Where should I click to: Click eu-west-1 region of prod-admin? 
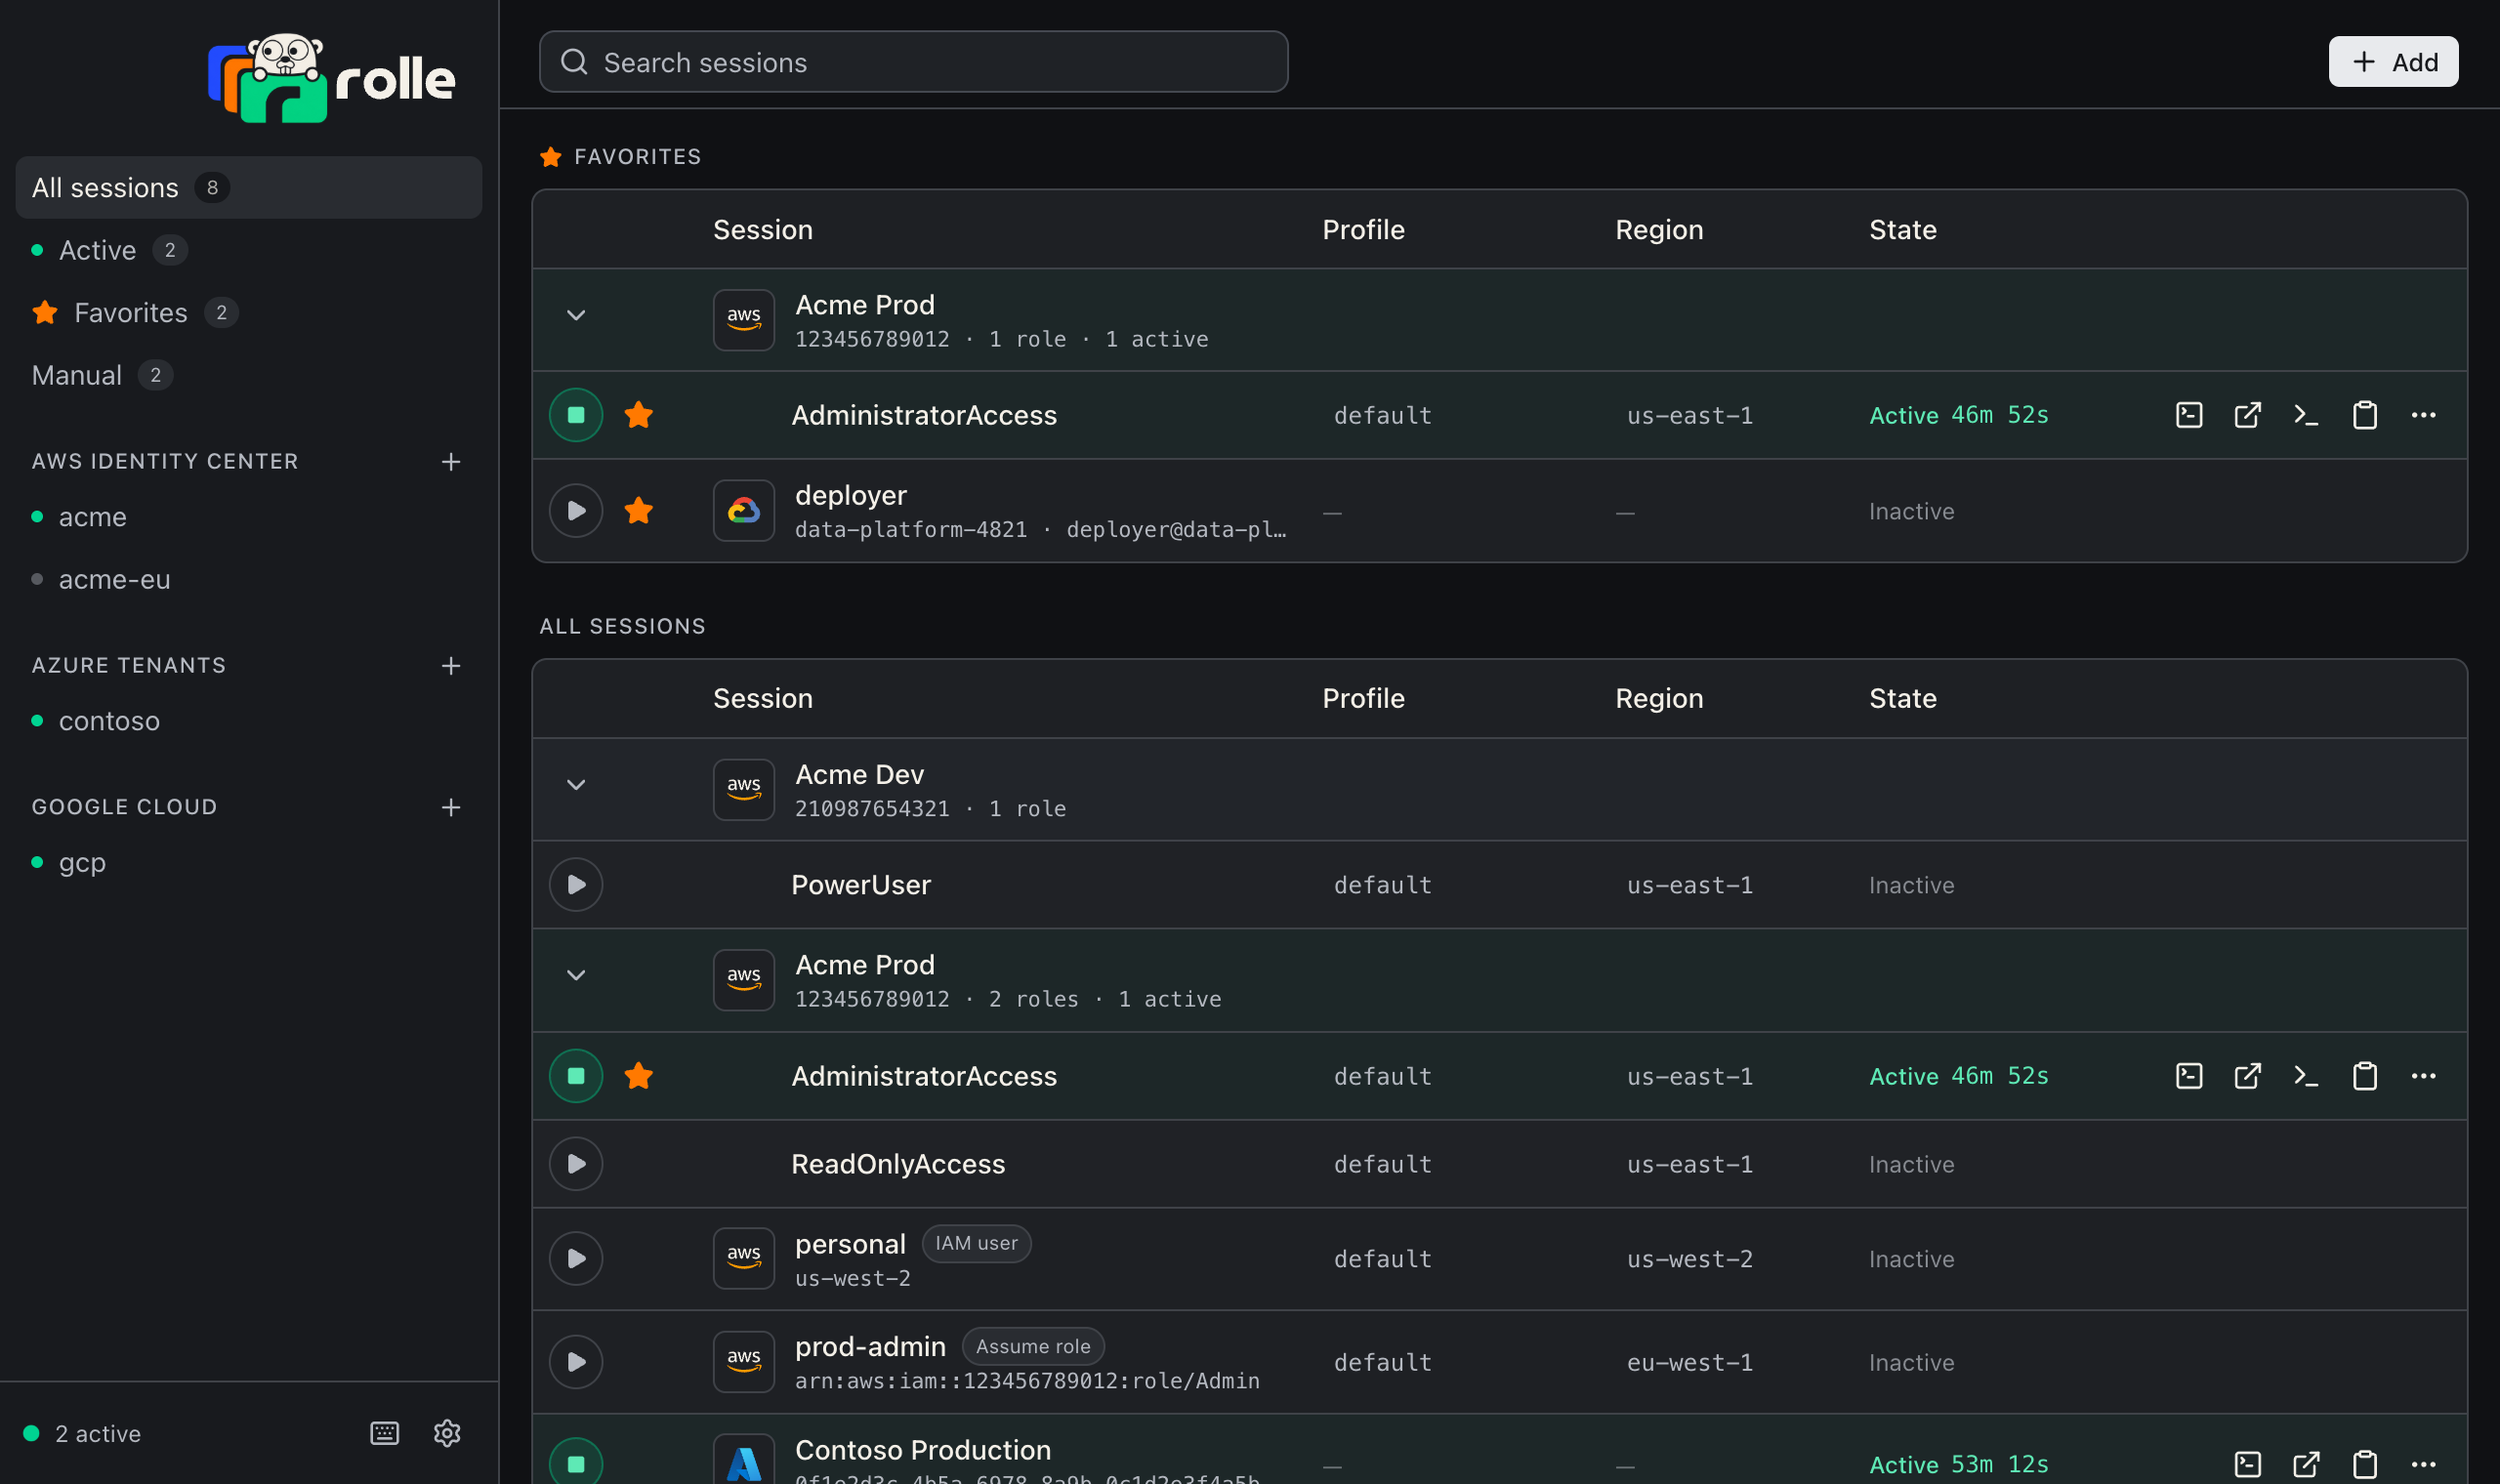tap(1689, 1363)
